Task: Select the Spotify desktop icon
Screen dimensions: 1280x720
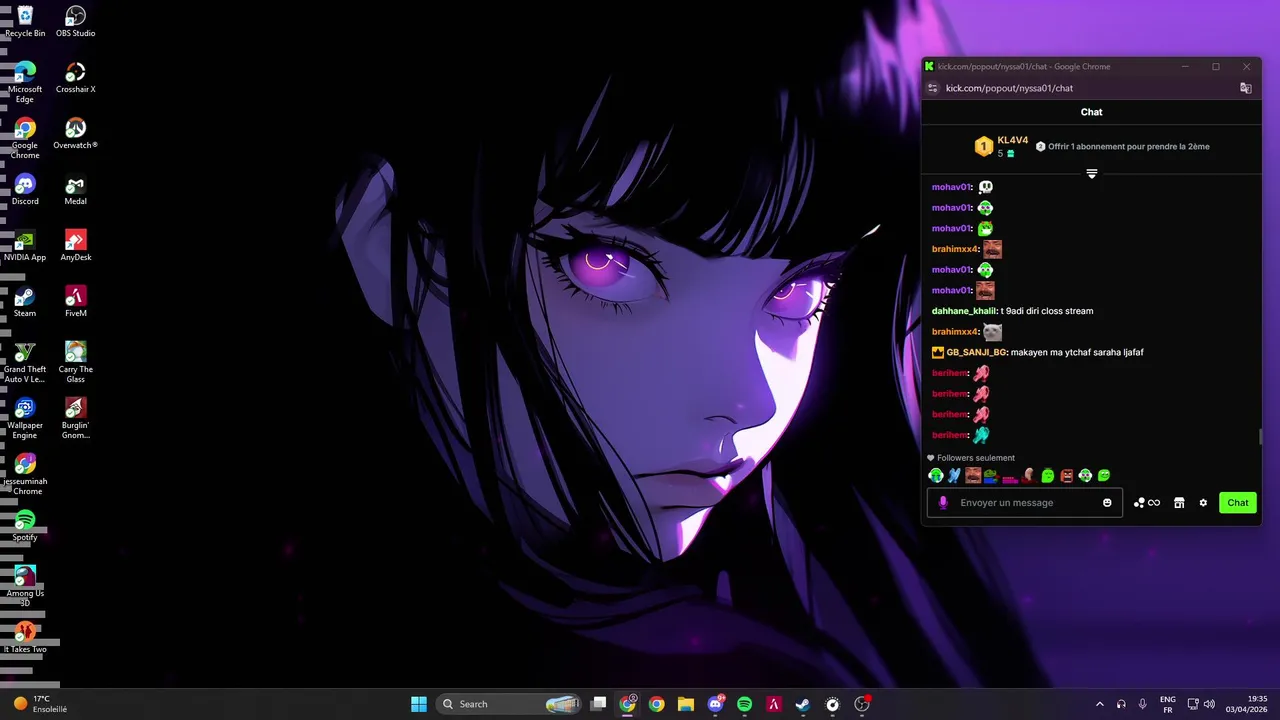Action: tap(25, 525)
